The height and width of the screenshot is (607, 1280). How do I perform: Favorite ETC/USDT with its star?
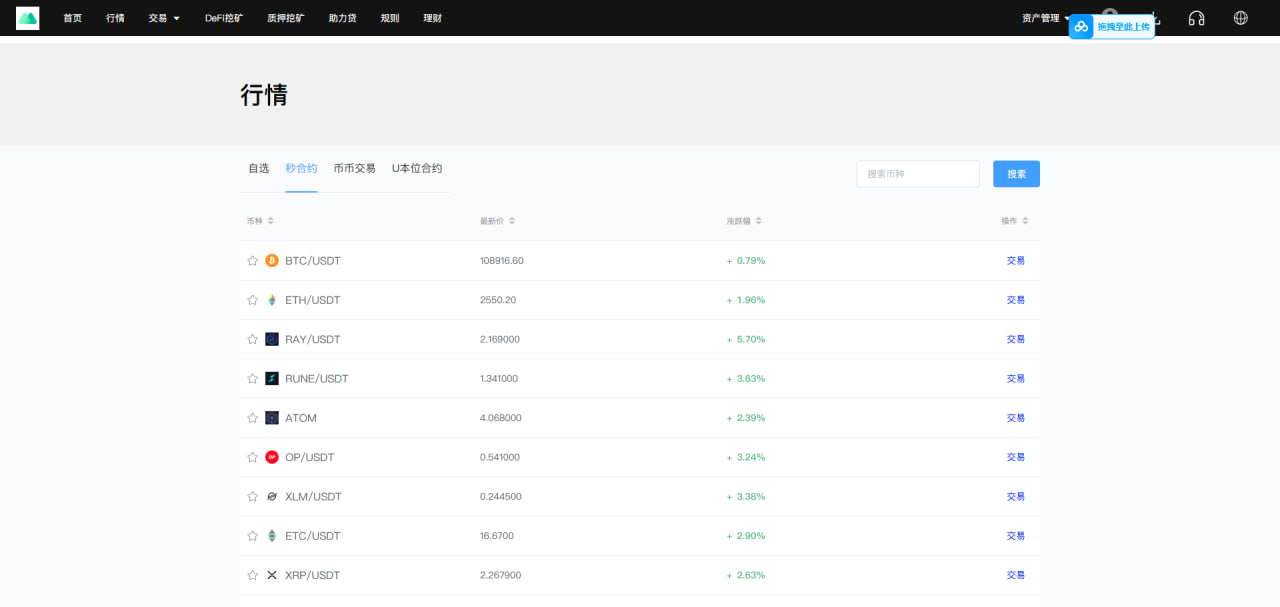pyautogui.click(x=253, y=536)
